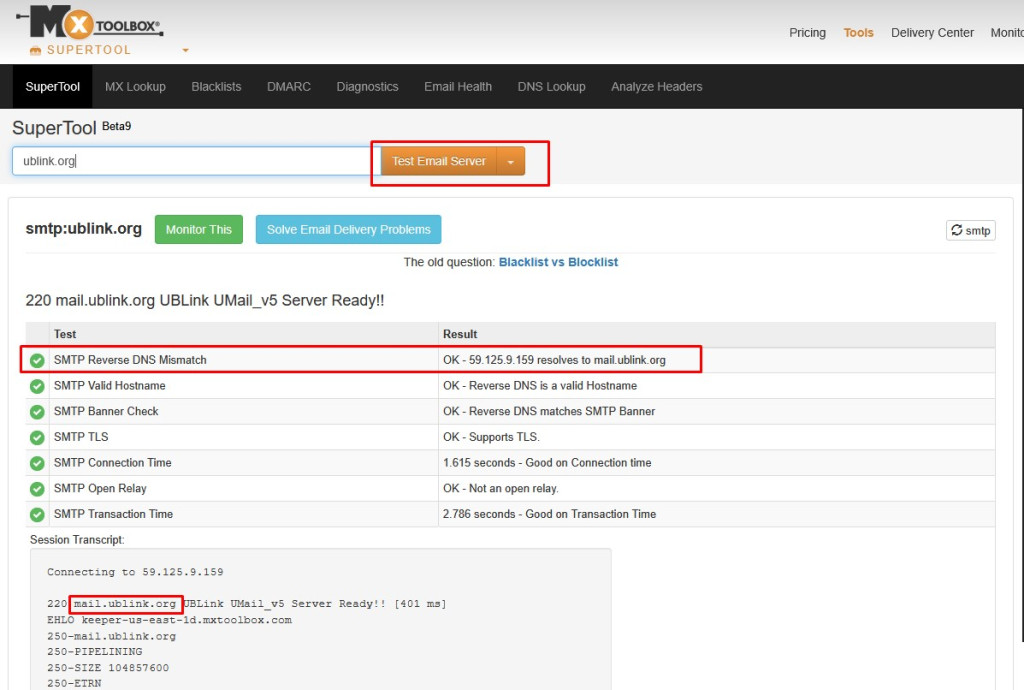1024x690 pixels.
Task: Open the Blacklist vs Blocklist link
Action: pos(558,262)
